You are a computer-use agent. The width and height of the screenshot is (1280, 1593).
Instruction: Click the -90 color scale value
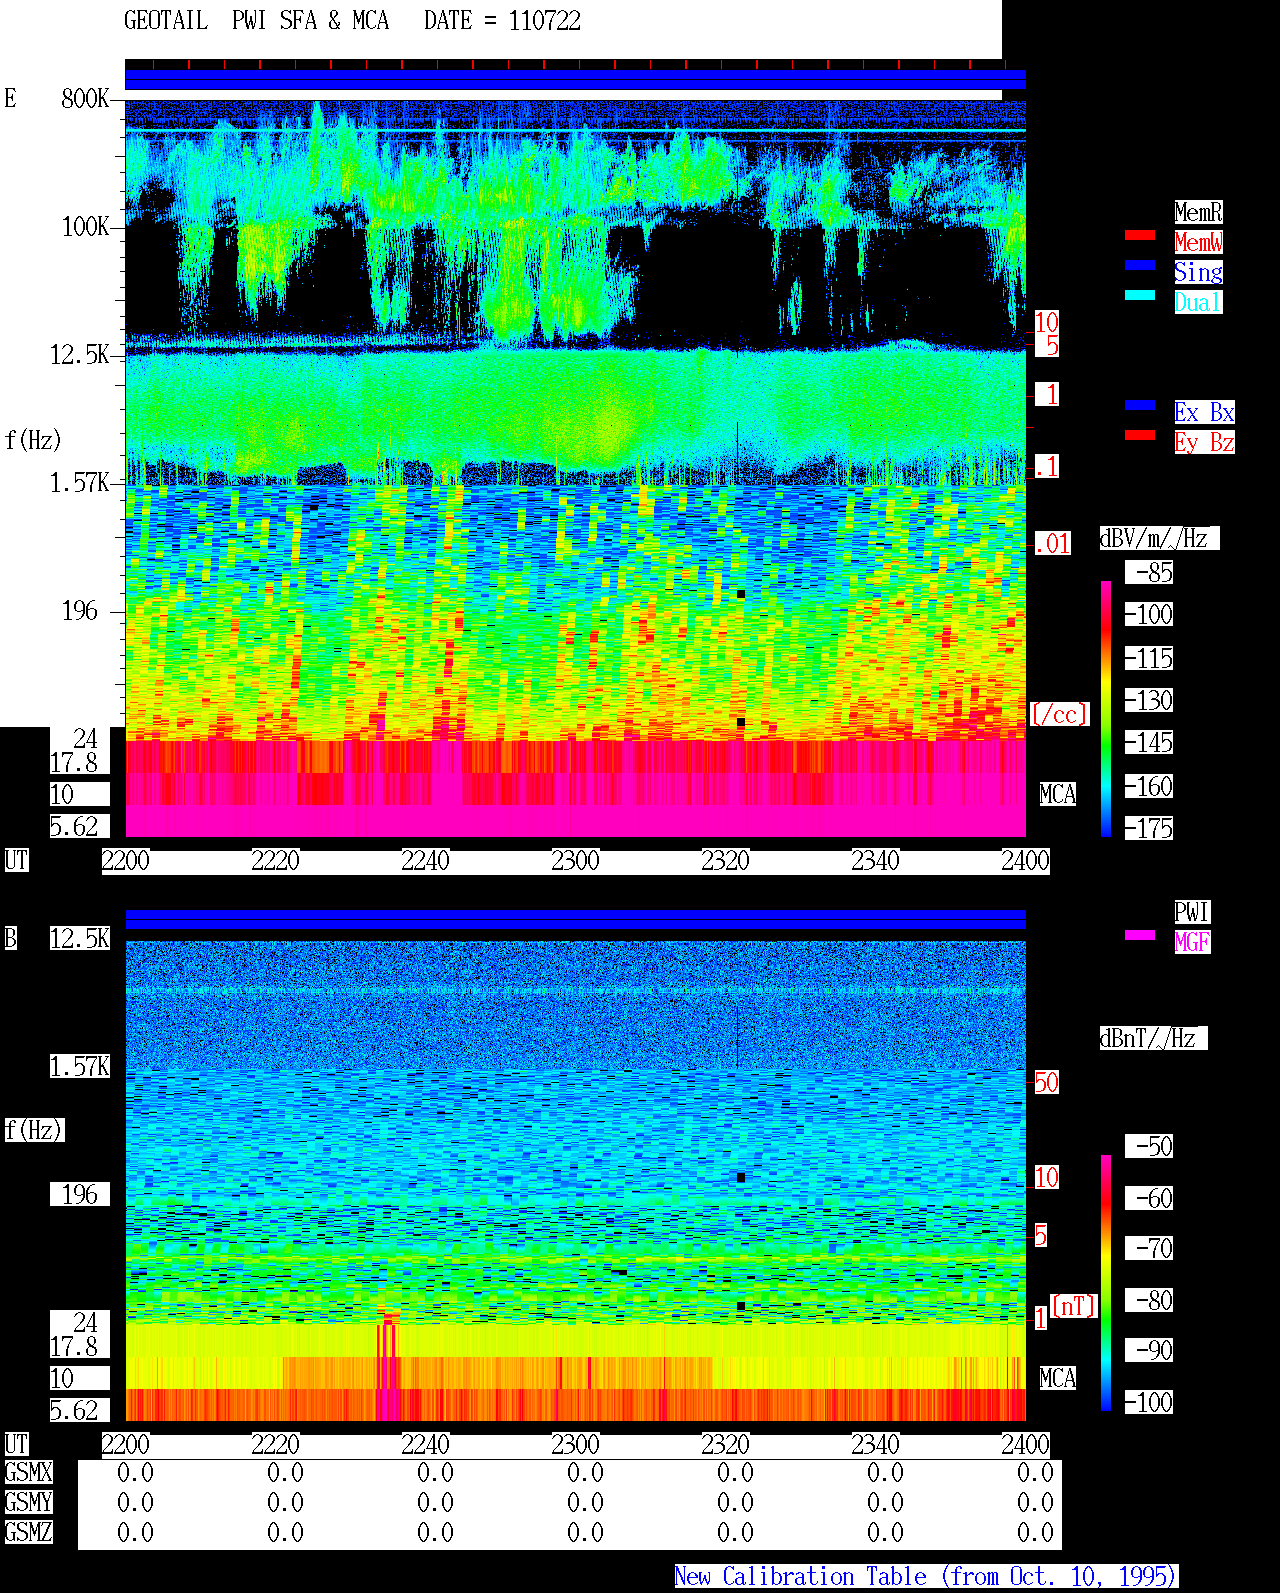tap(1150, 1350)
